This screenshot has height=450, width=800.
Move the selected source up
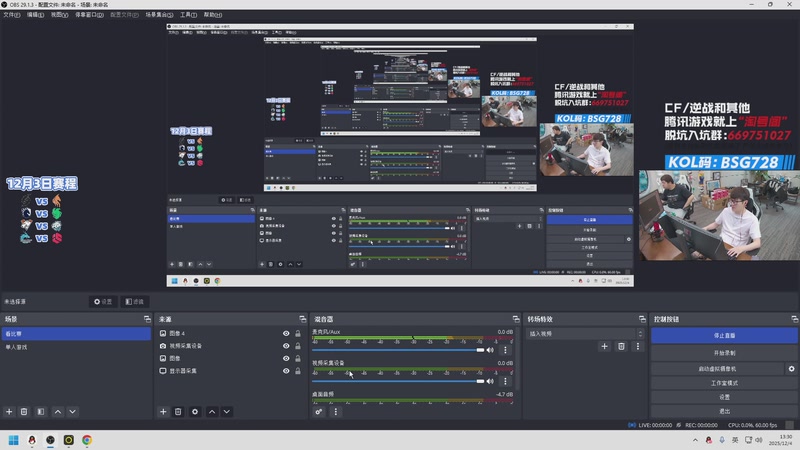tap(212, 412)
